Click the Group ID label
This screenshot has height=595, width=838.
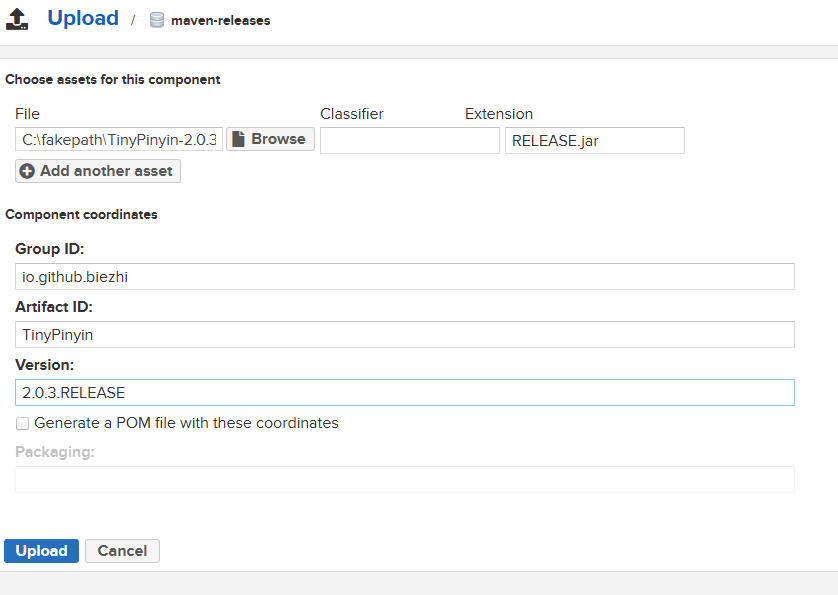click(49, 249)
